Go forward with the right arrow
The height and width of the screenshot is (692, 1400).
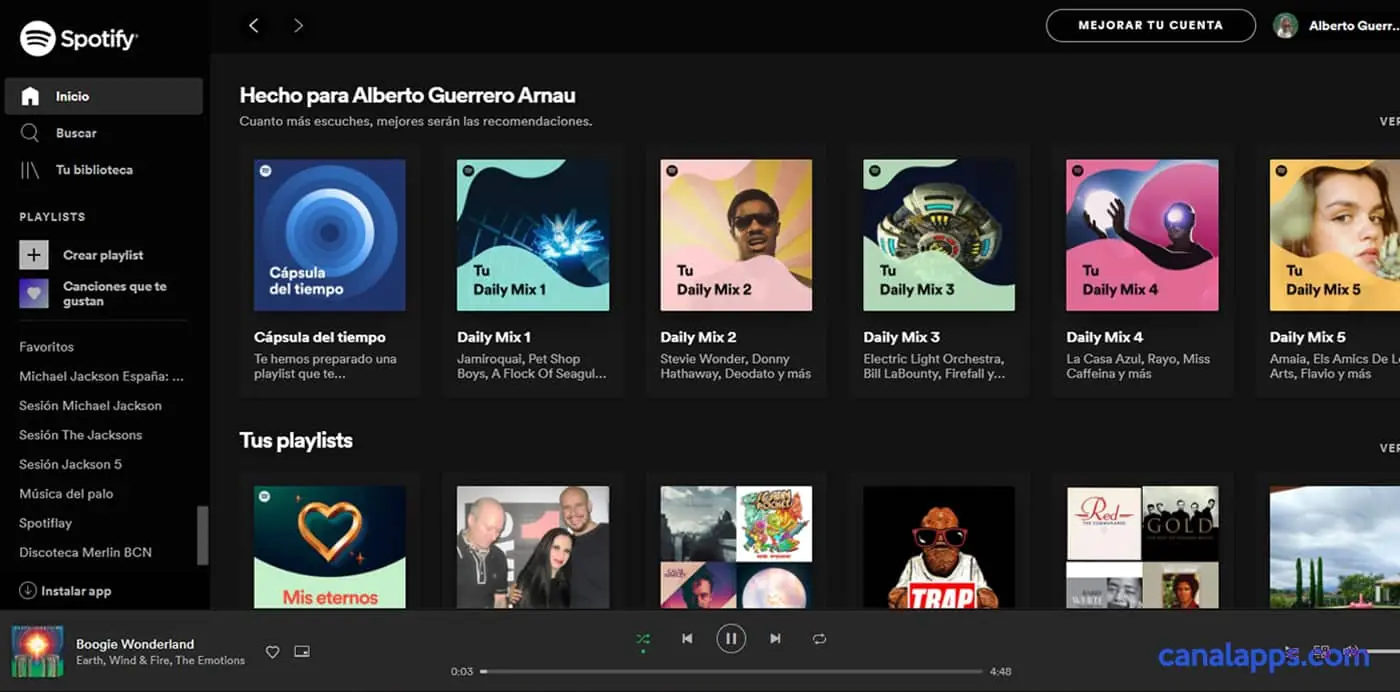298,25
